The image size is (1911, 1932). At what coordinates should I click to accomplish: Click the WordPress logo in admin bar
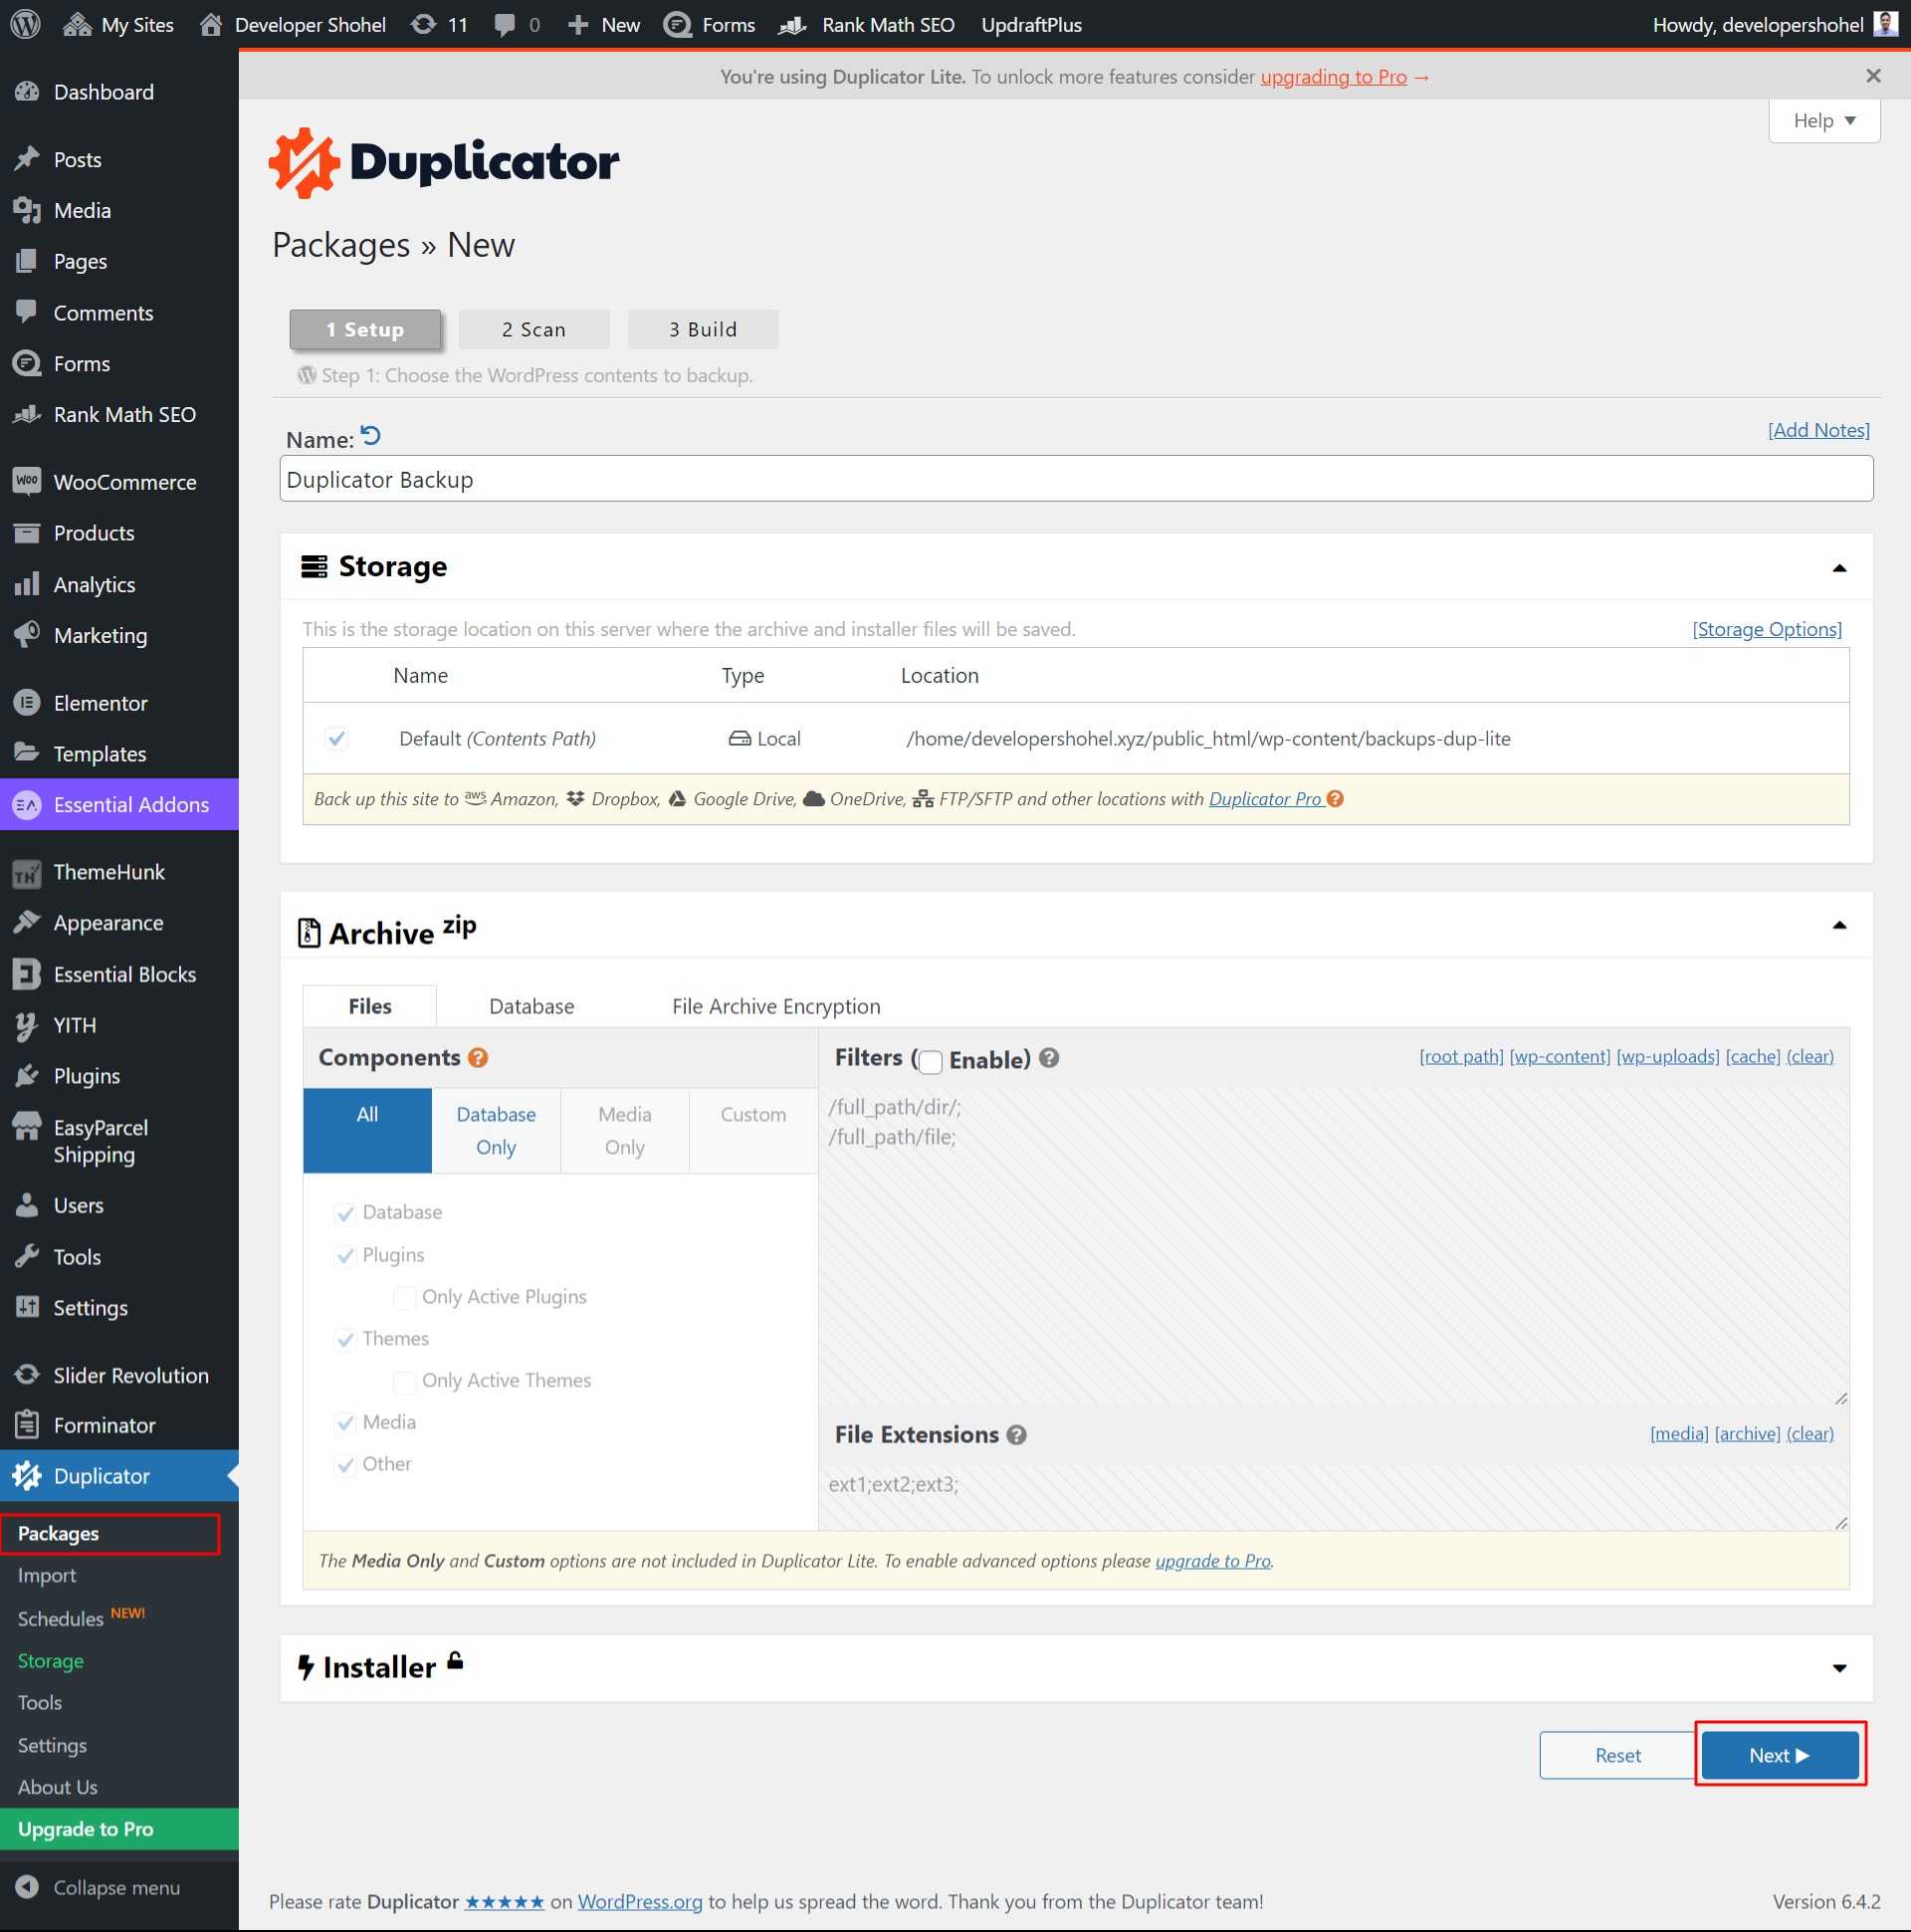point(25,24)
